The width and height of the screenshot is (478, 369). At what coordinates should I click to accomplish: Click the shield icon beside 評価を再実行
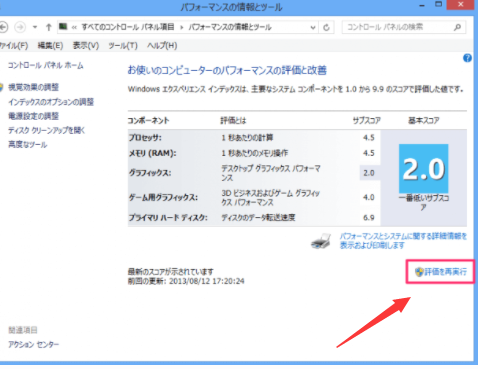(x=419, y=272)
